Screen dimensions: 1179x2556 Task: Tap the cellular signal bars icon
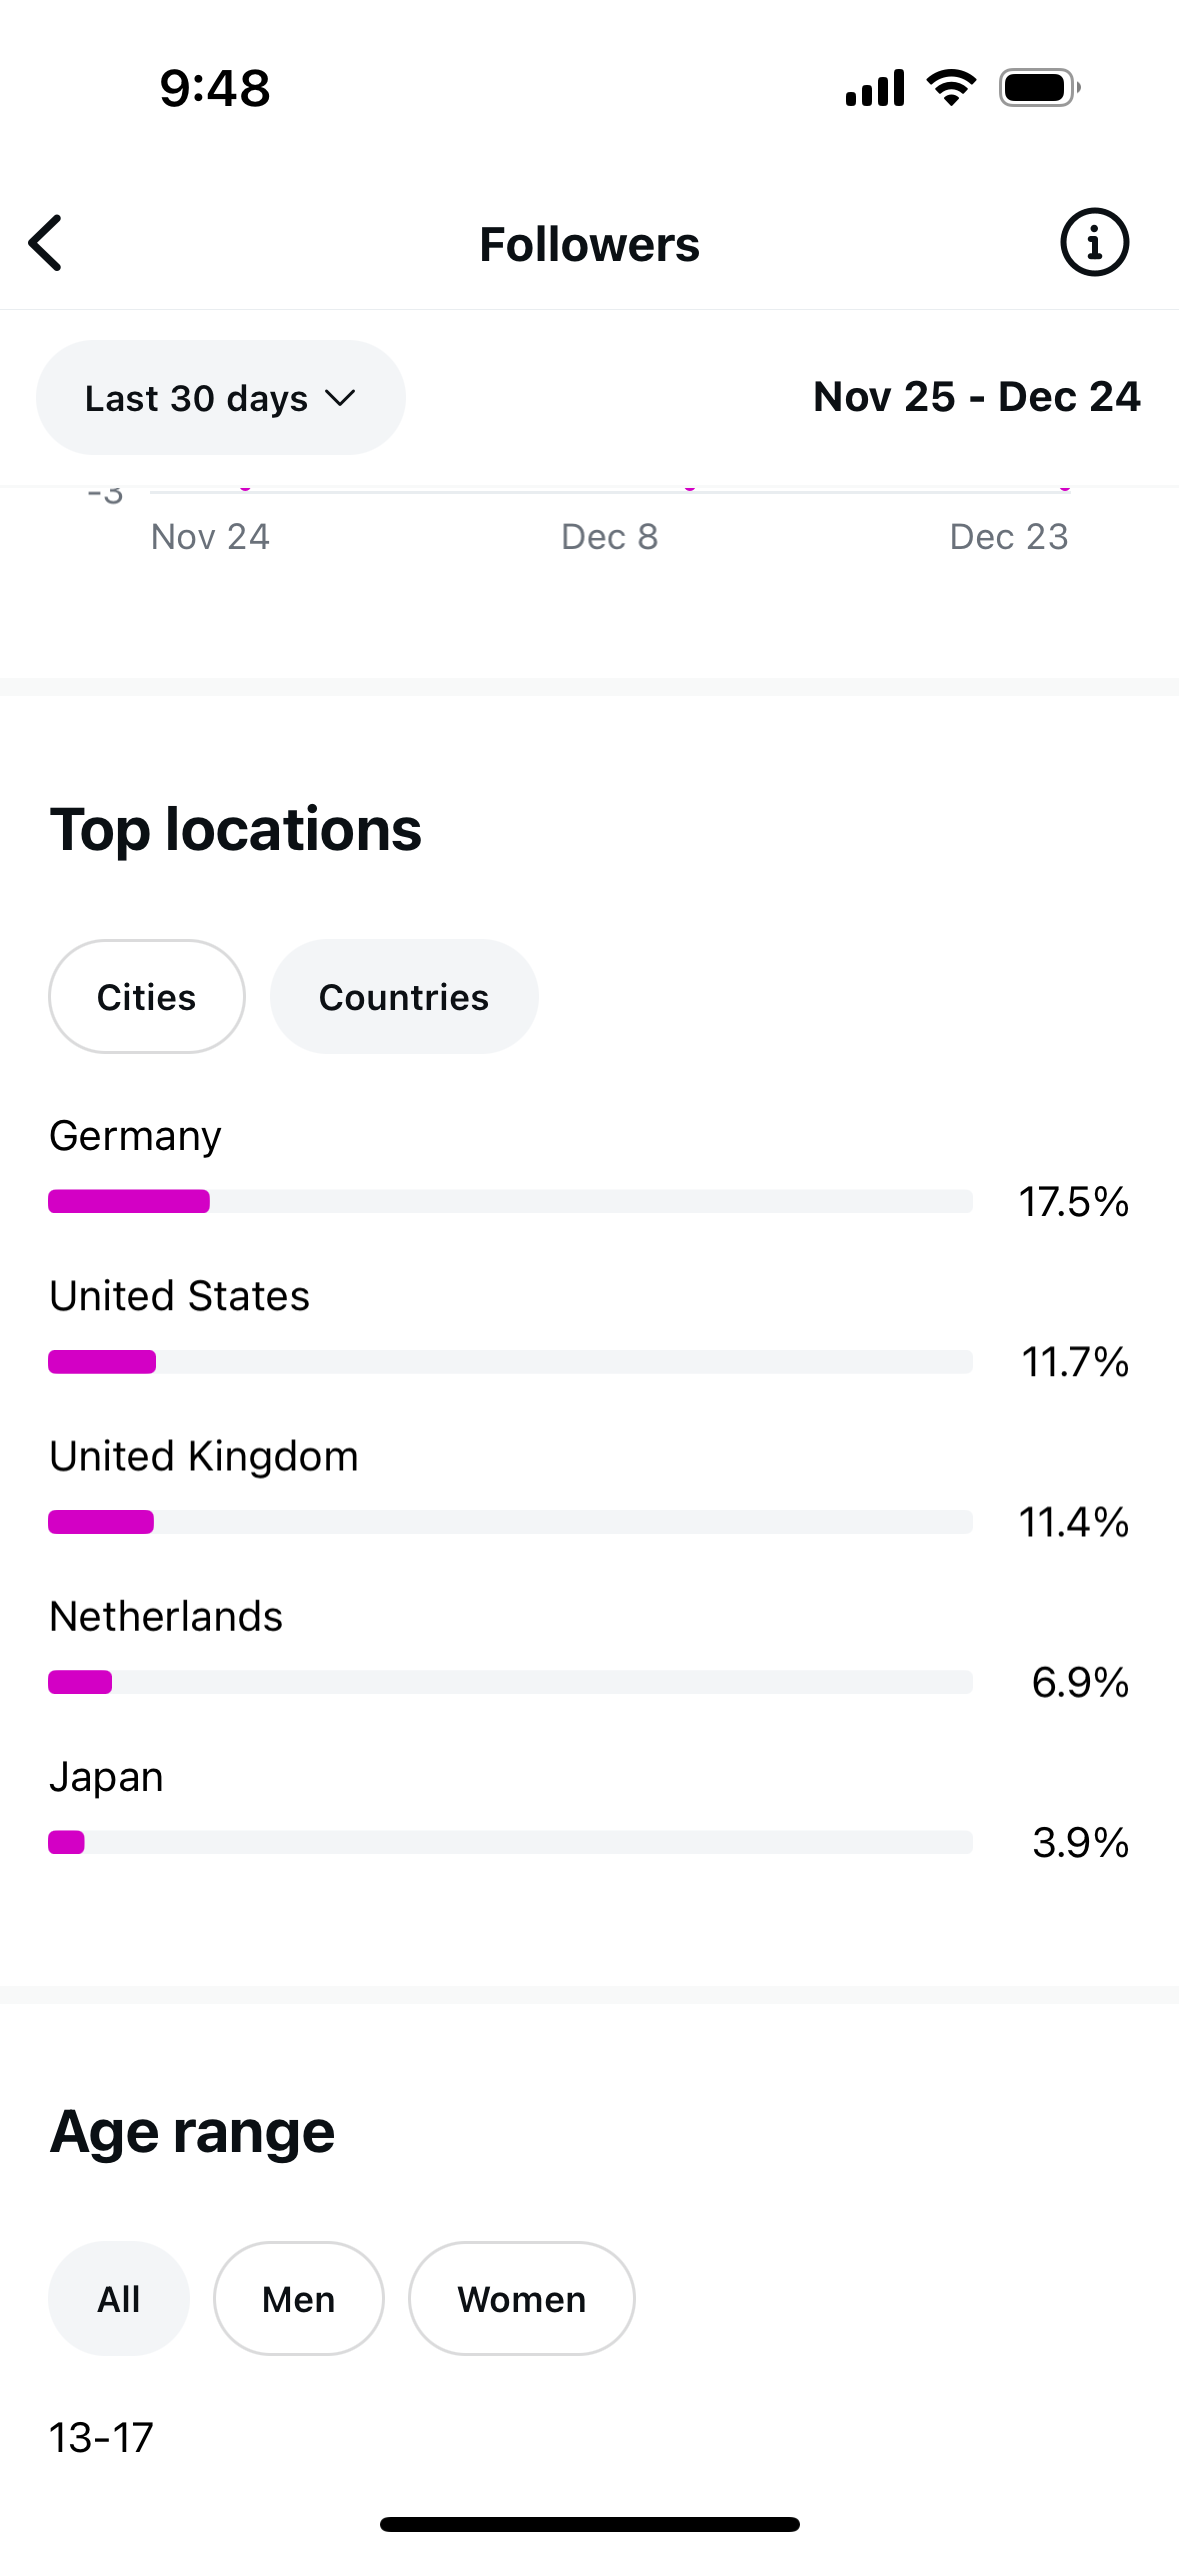click(875, 88)
